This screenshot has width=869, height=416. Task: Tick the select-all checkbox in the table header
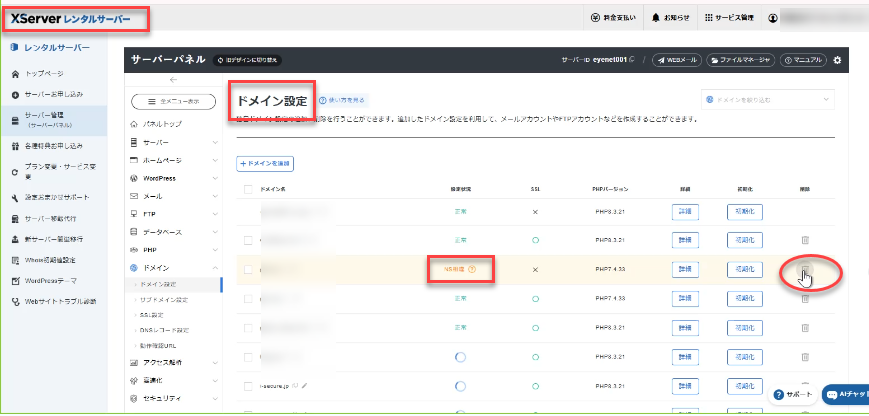[x=248, y=188]
